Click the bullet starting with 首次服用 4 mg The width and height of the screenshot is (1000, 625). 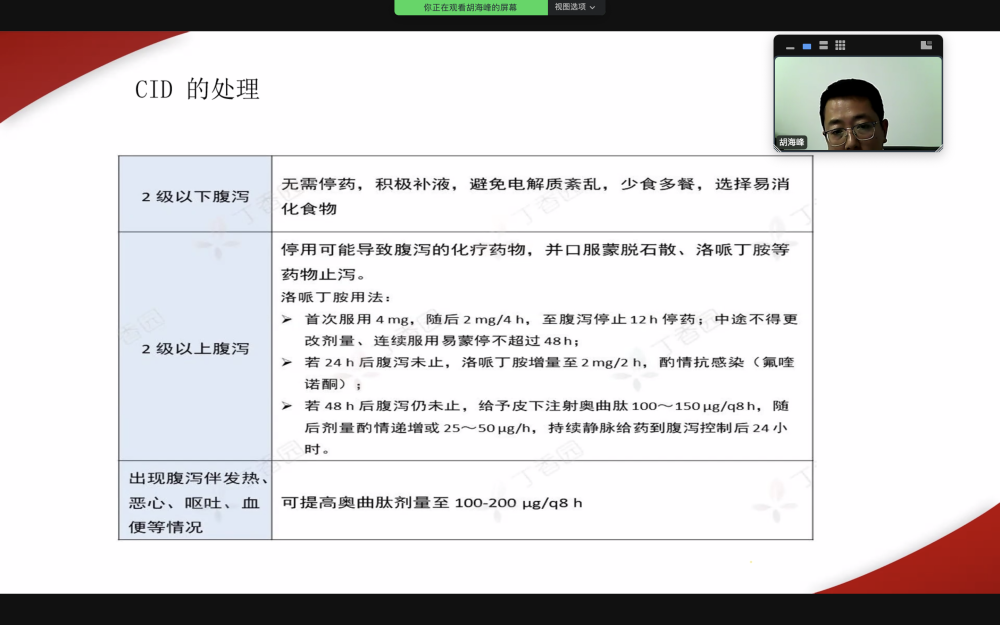click(x=540, y=329)
